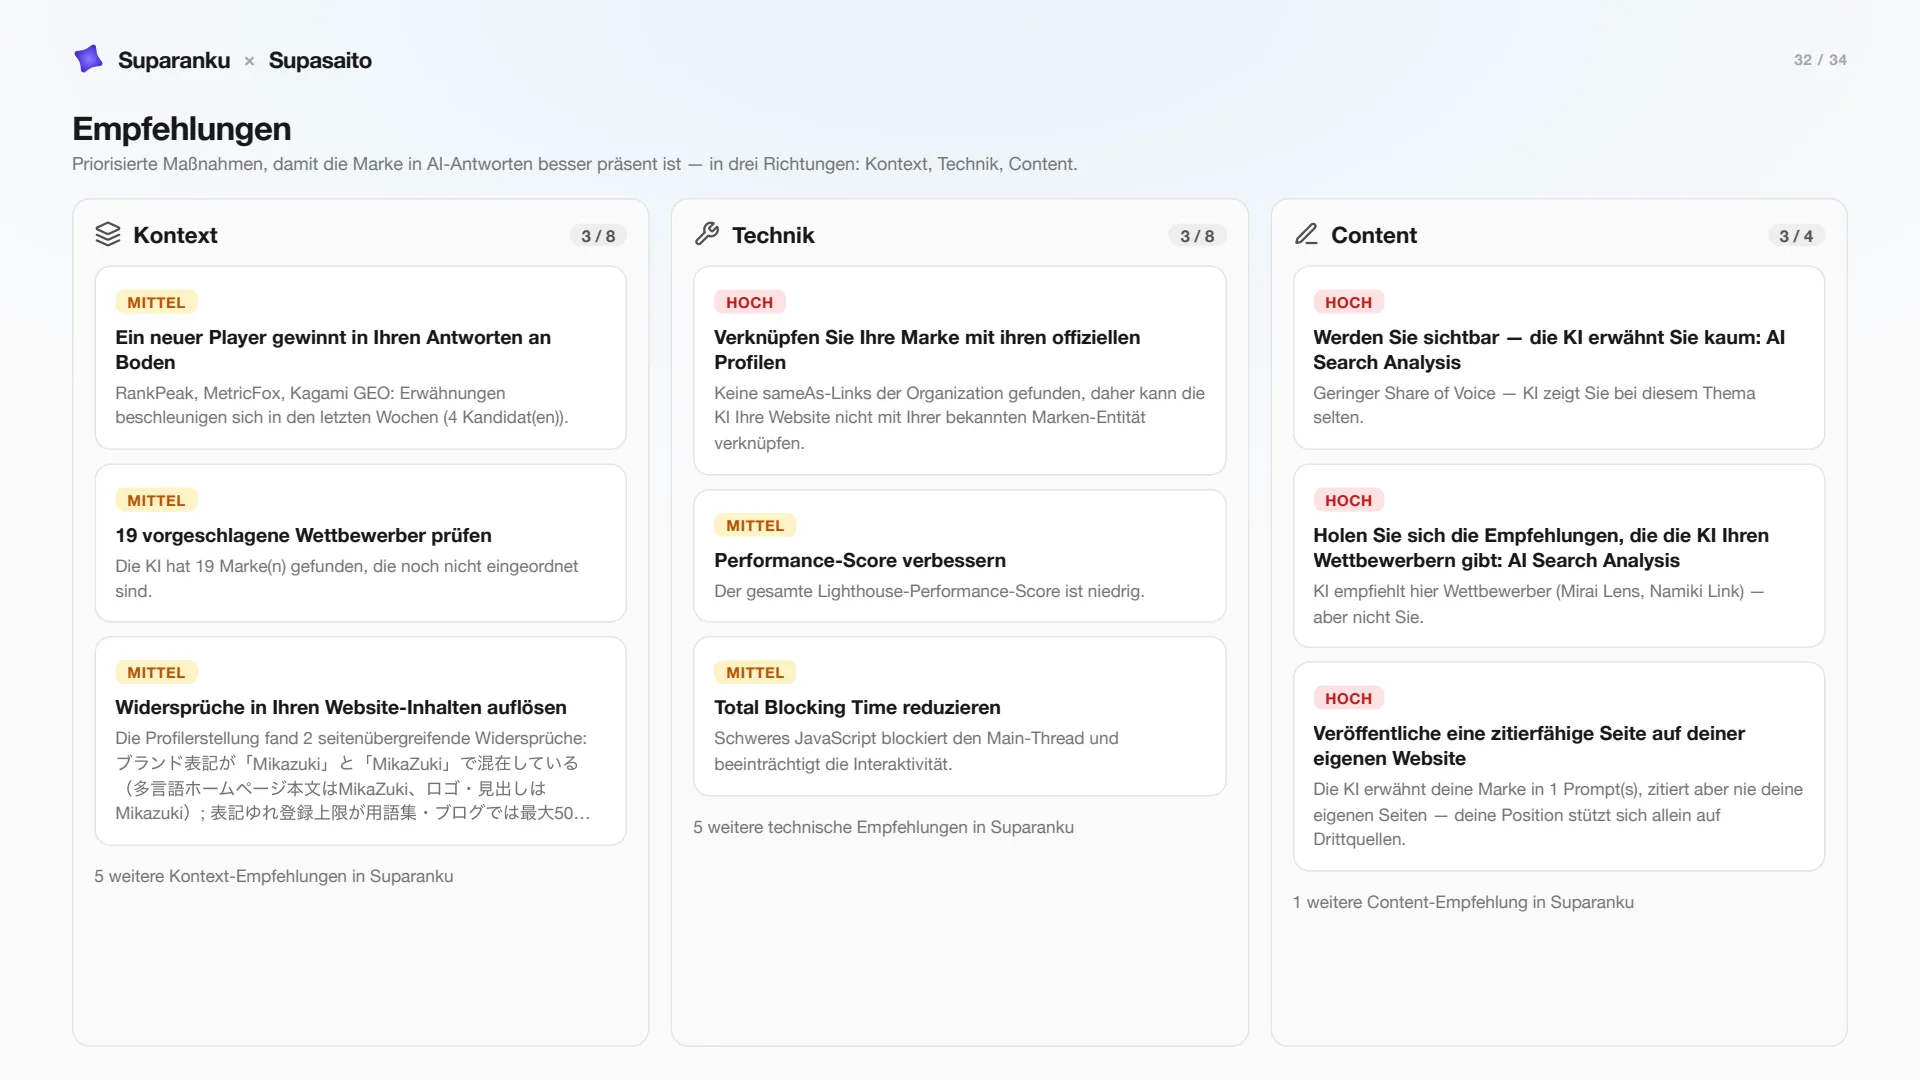Select 'Verknüpfen Sie Ihre Marke' recommendation
The width and height of the screenshot is (1920, 1080).
(x=959, y=371)
